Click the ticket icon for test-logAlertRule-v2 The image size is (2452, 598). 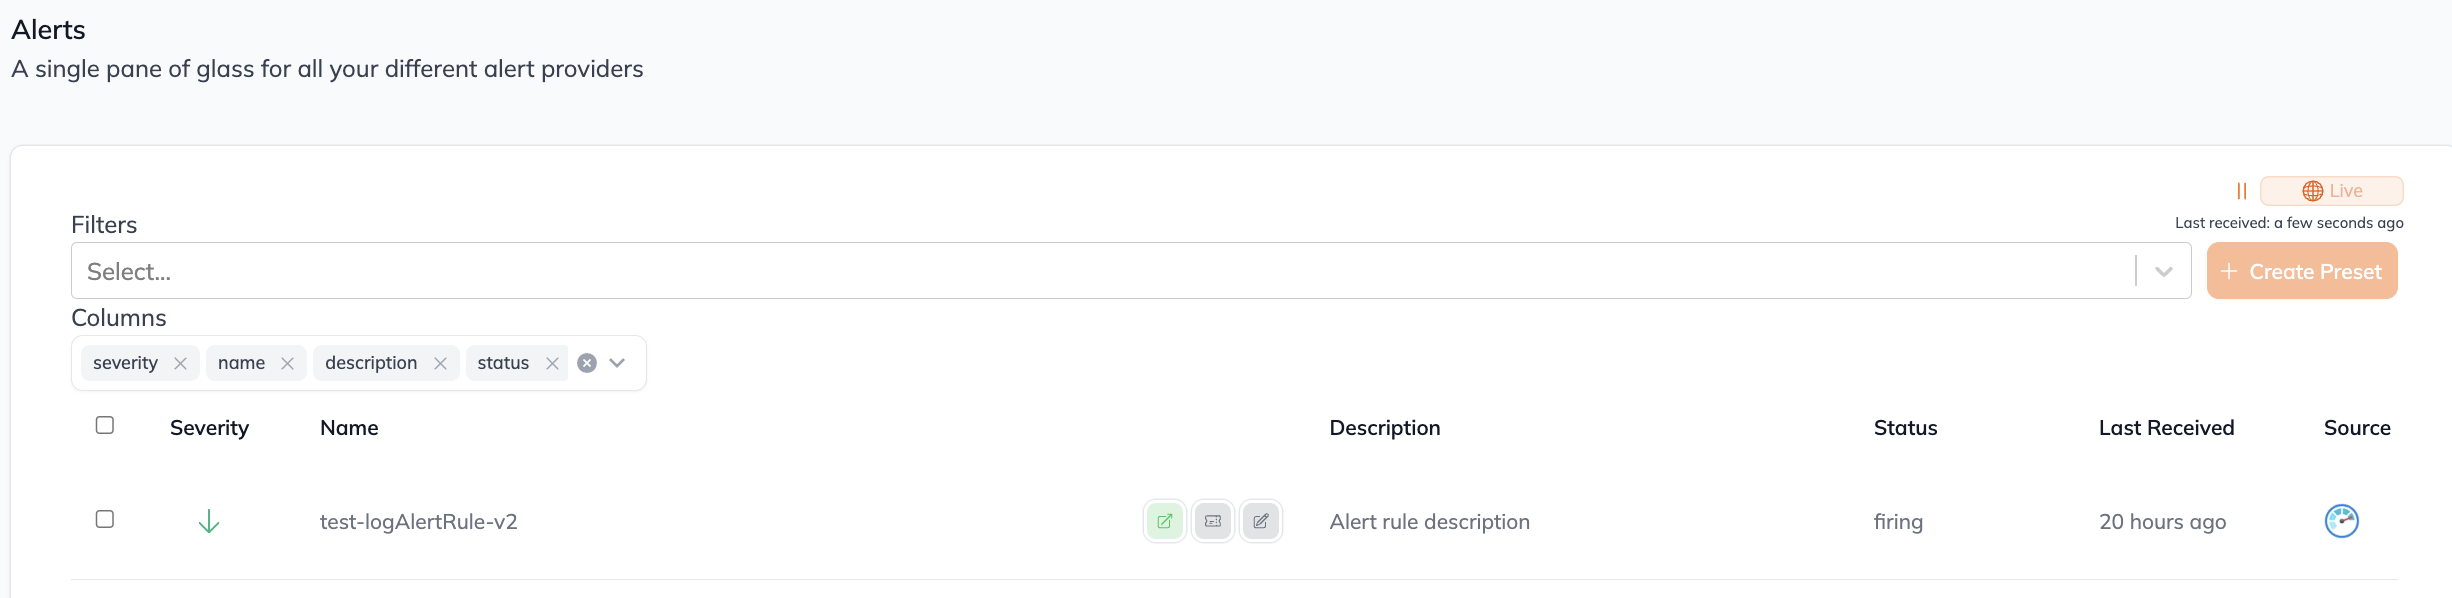[1212, 521]
